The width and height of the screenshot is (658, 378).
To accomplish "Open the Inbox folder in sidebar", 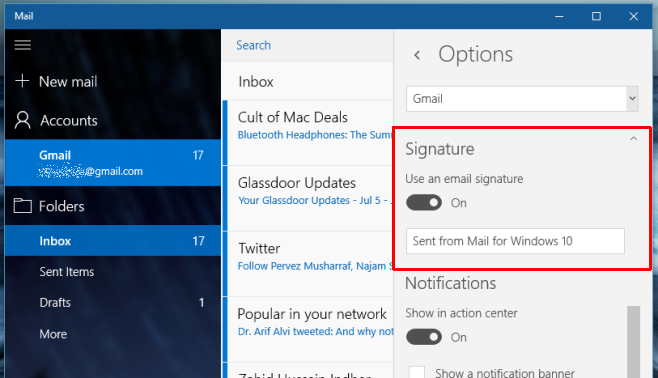I will (x=113, y=241).
